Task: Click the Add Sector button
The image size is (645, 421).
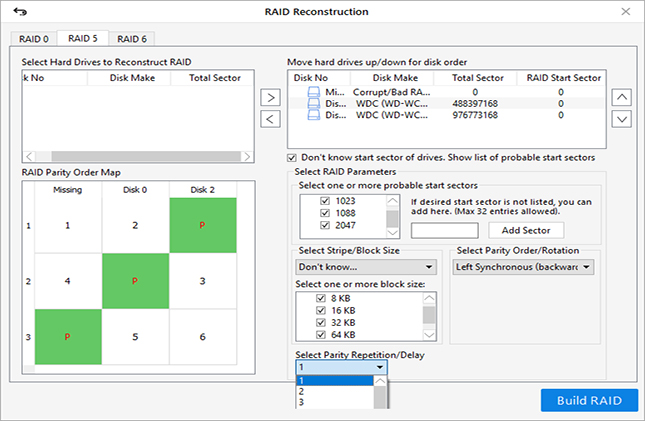Action: point(526,230)
